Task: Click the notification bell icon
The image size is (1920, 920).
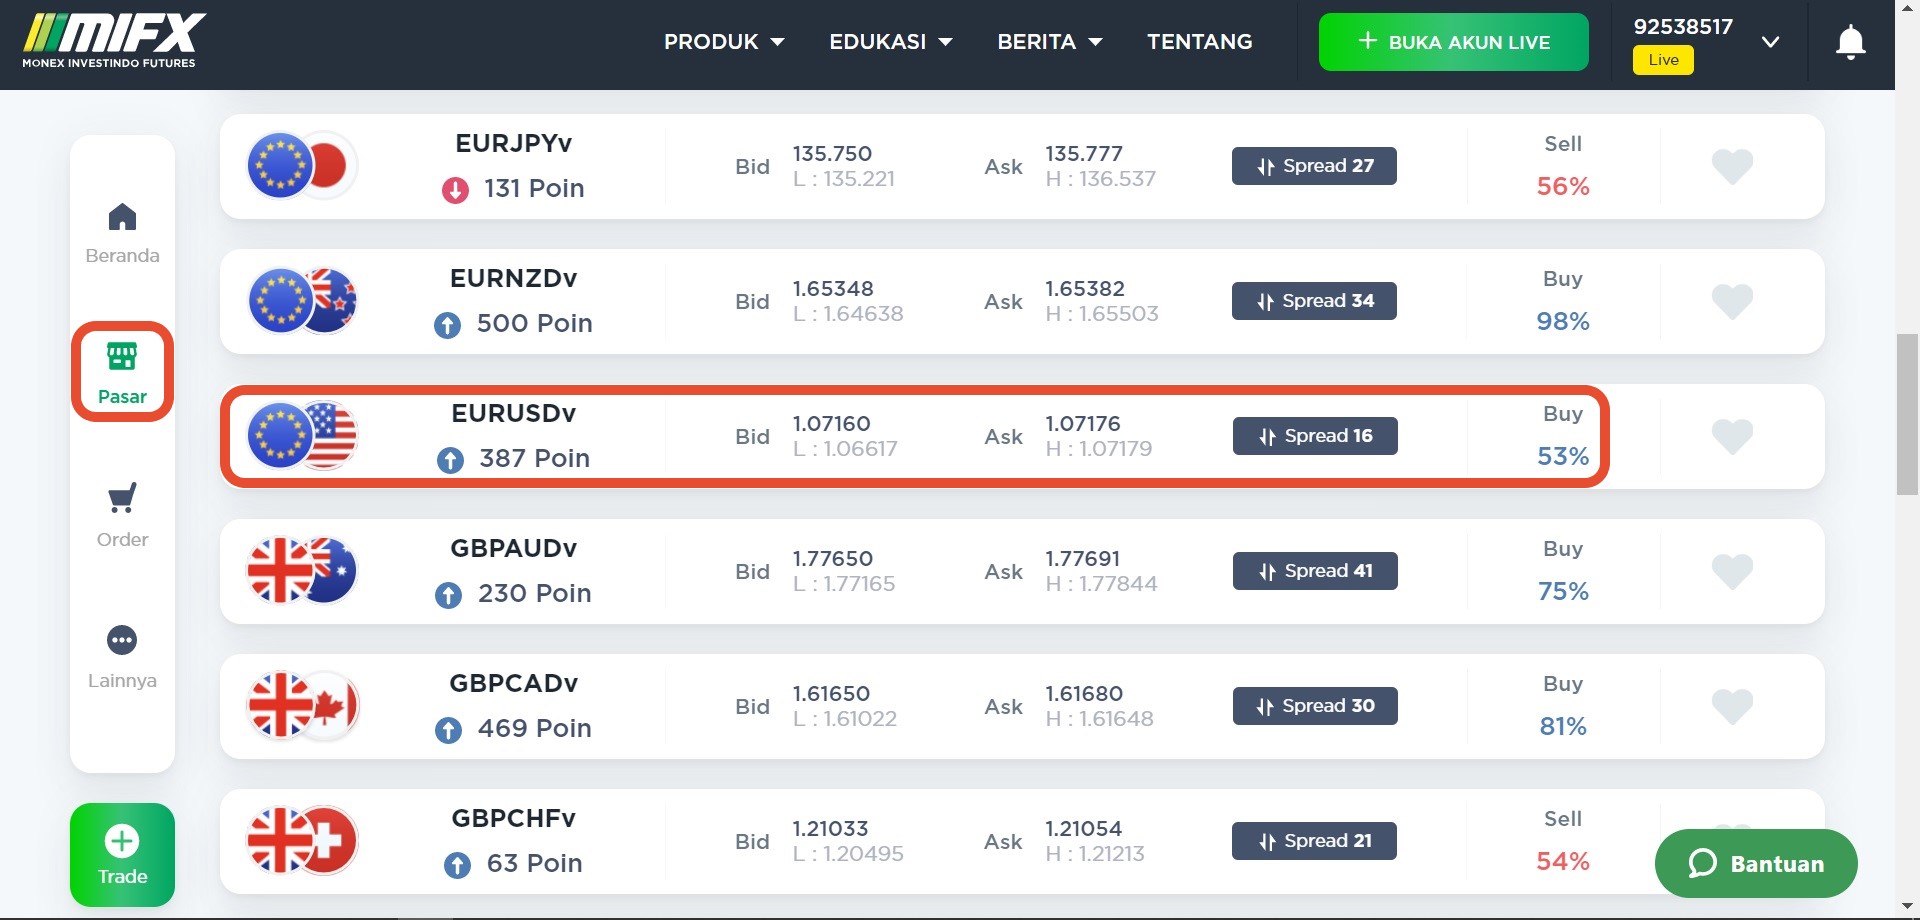Action: click(x=1850, y=42)
